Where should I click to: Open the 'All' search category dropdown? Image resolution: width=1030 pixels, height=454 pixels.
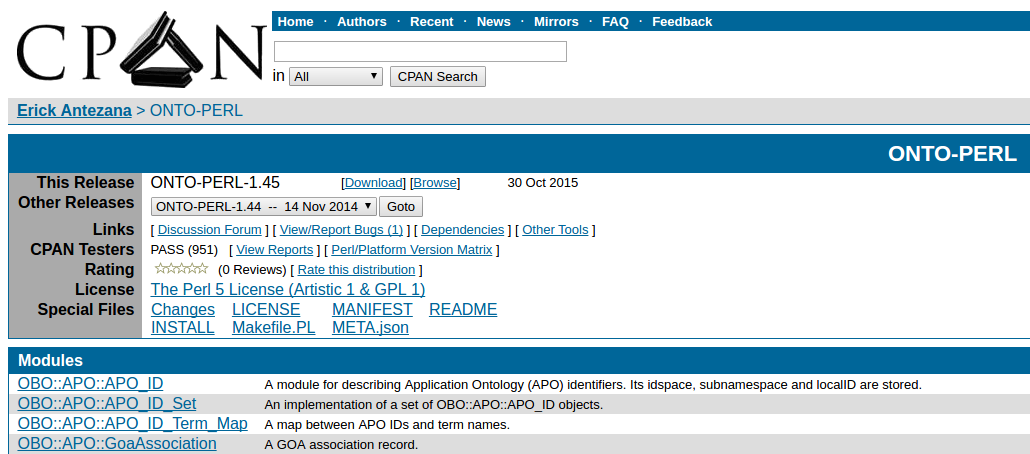pos(336,76)
